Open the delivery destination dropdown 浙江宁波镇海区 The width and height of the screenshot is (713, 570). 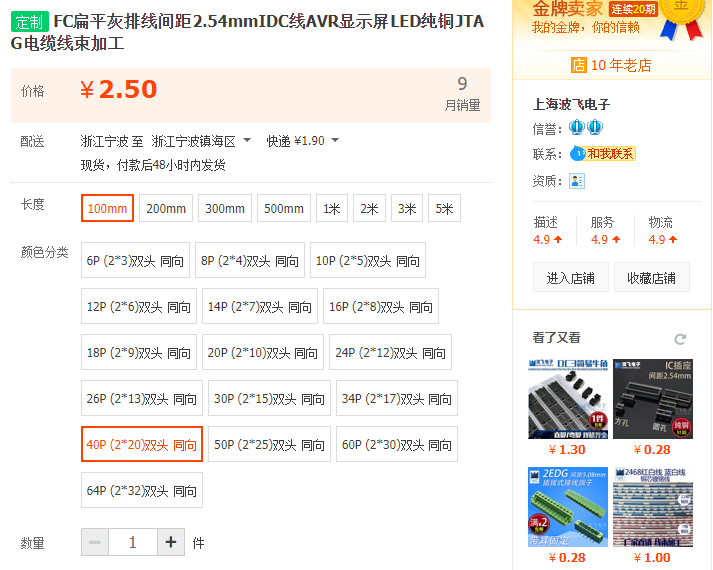201,141
